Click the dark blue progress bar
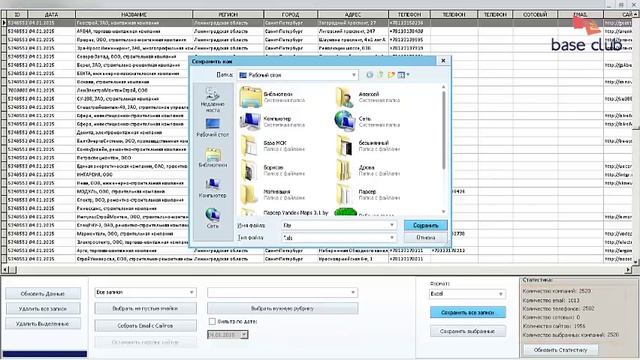The width and height of the screenshot is (640, 360). pyautogui.click(x=44, y=354)
